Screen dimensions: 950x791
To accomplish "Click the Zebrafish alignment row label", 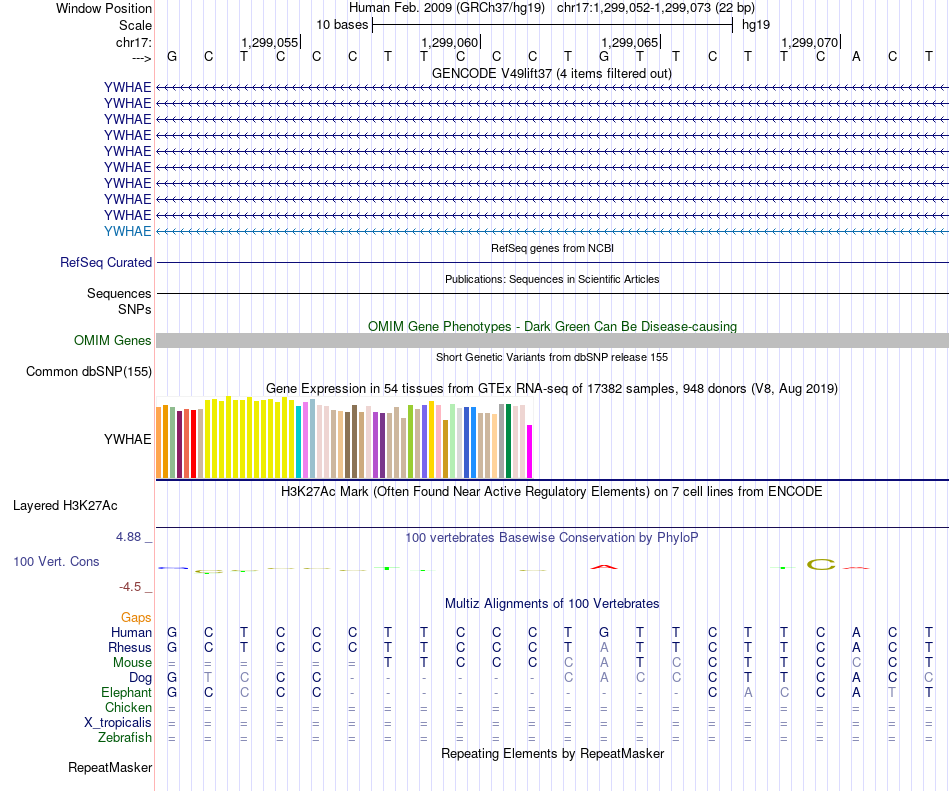I will pyautogui.click(x=125, y=737).
